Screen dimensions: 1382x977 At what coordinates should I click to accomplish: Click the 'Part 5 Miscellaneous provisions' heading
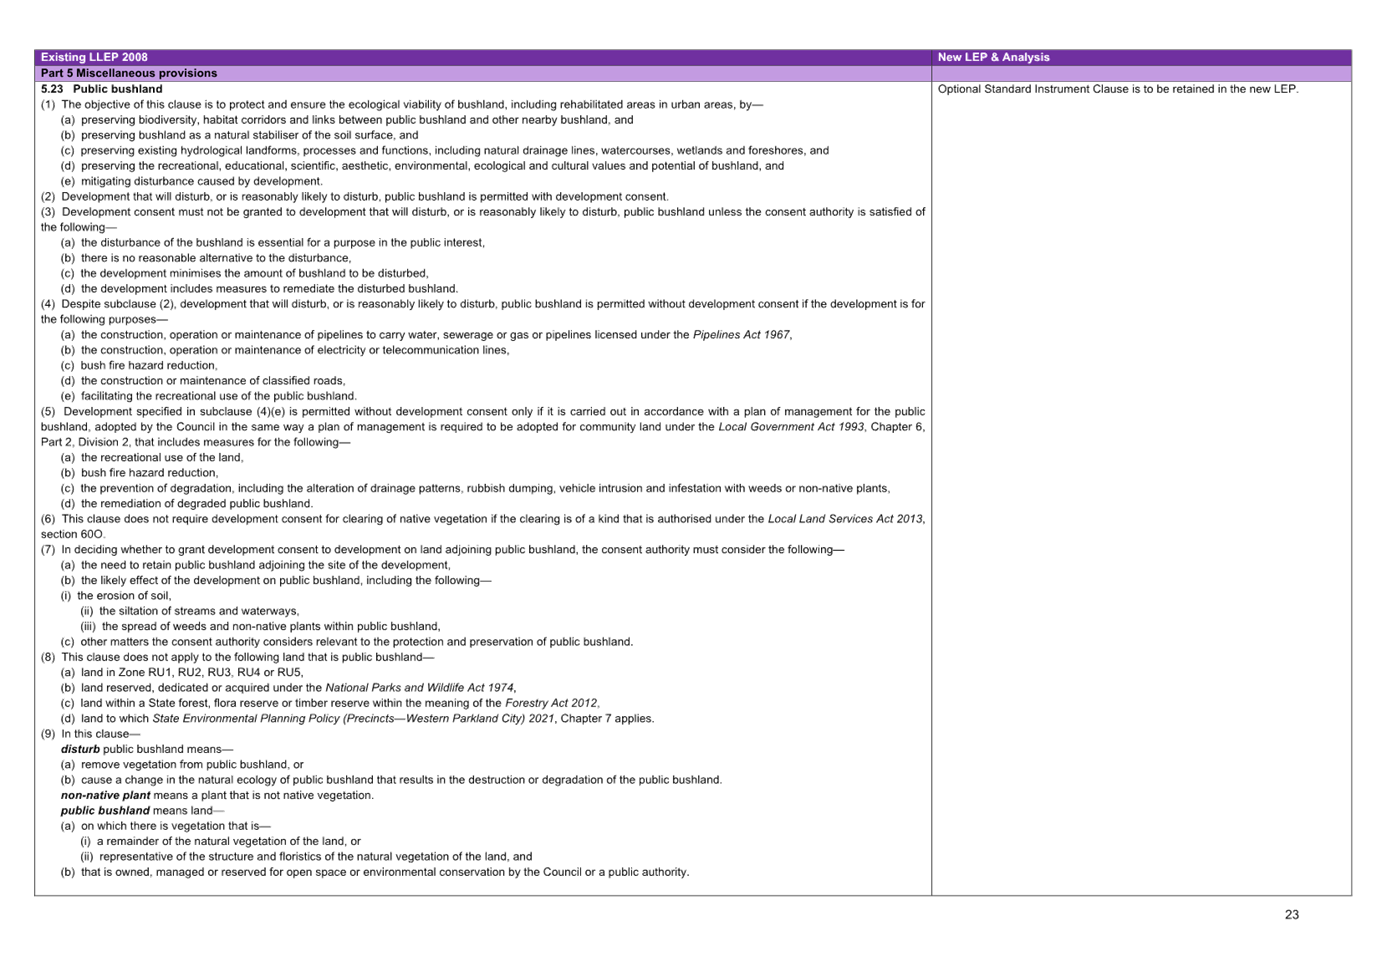pos(129,73)
